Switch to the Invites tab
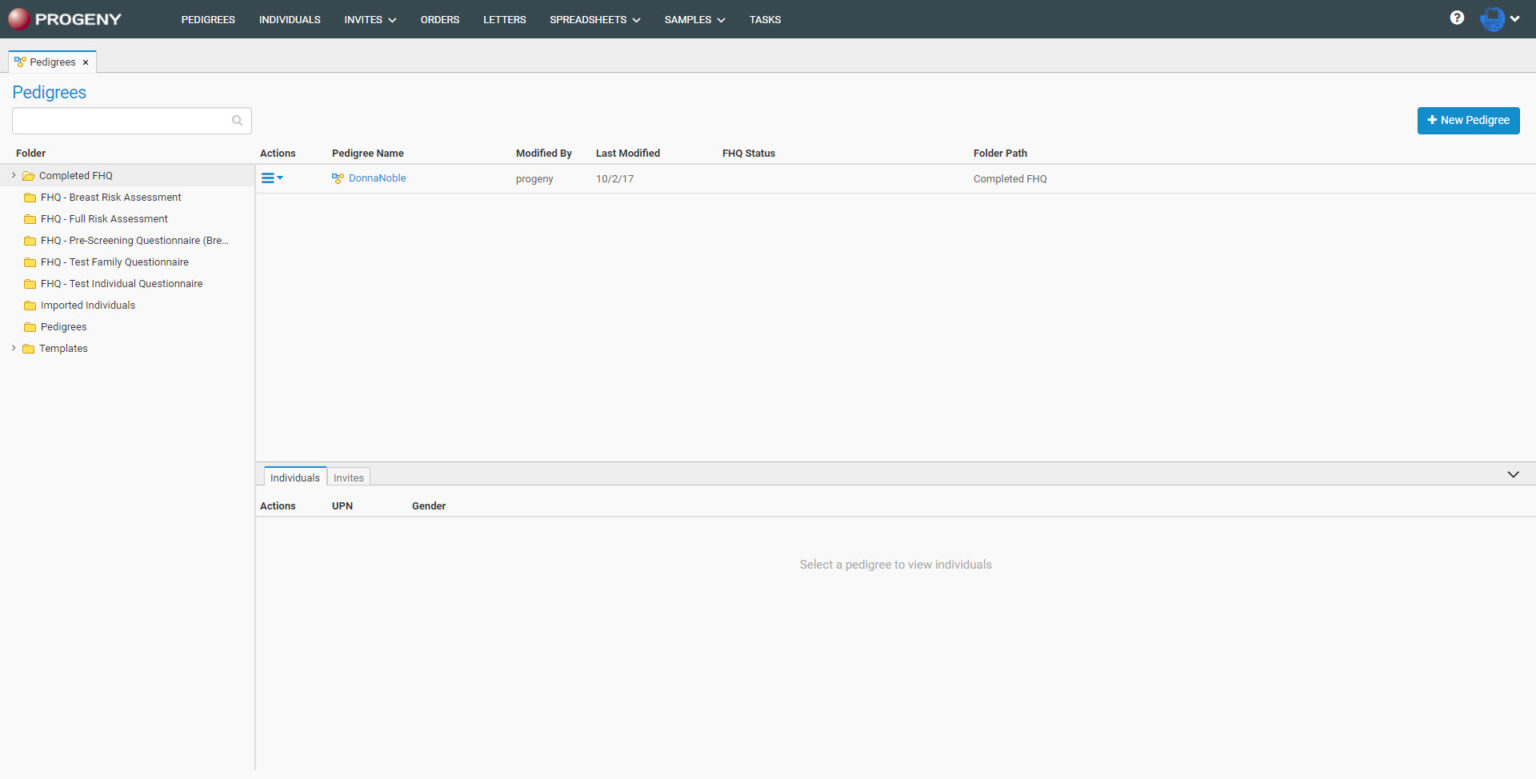The height and width of the screenshot is (779, 1536). tap(349, 478)
